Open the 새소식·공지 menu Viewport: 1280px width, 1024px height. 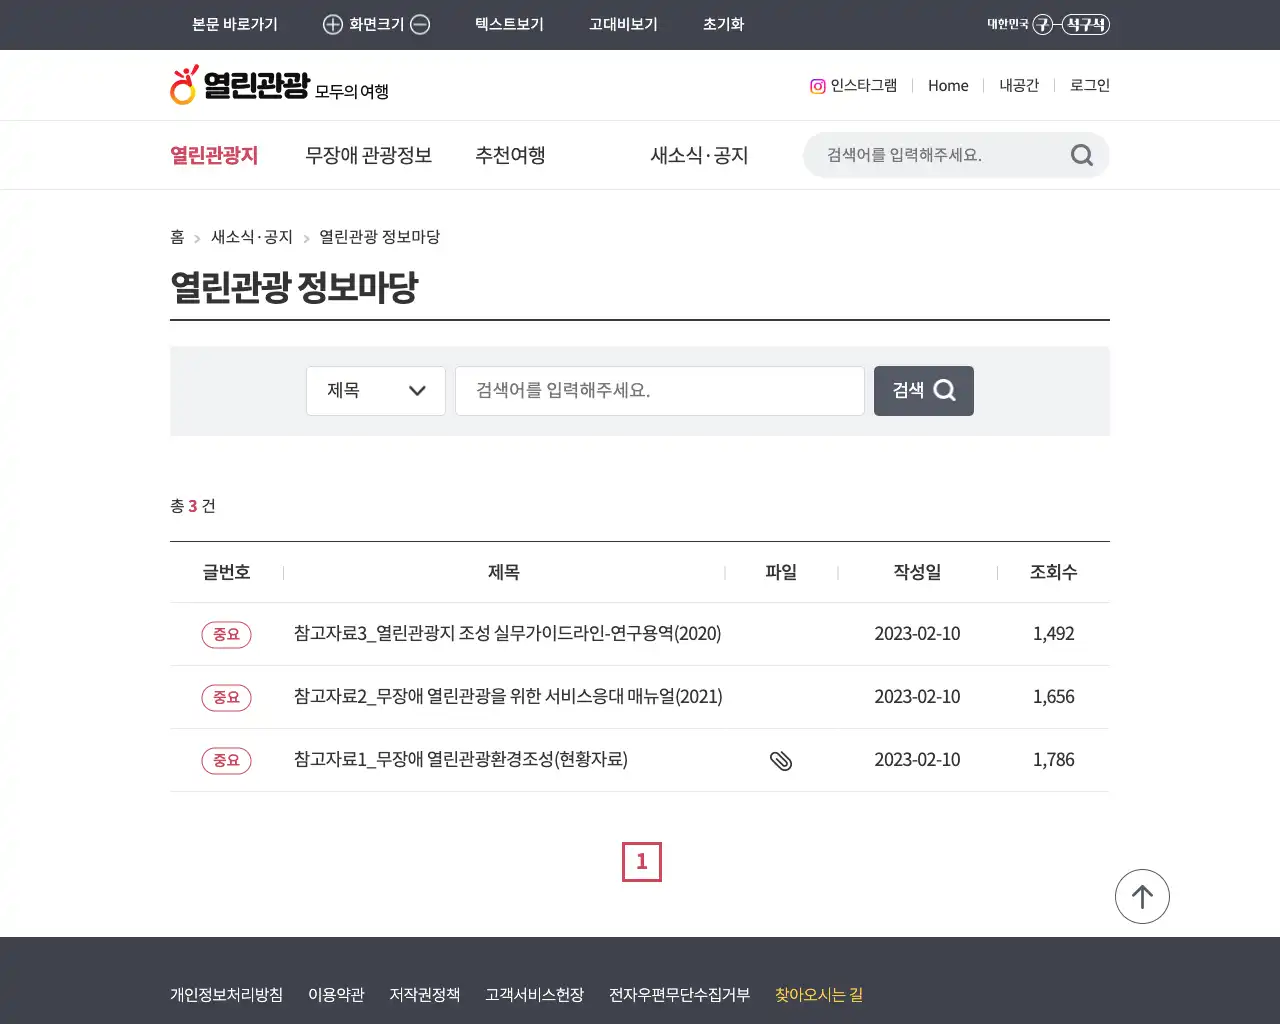click(697, 155)
